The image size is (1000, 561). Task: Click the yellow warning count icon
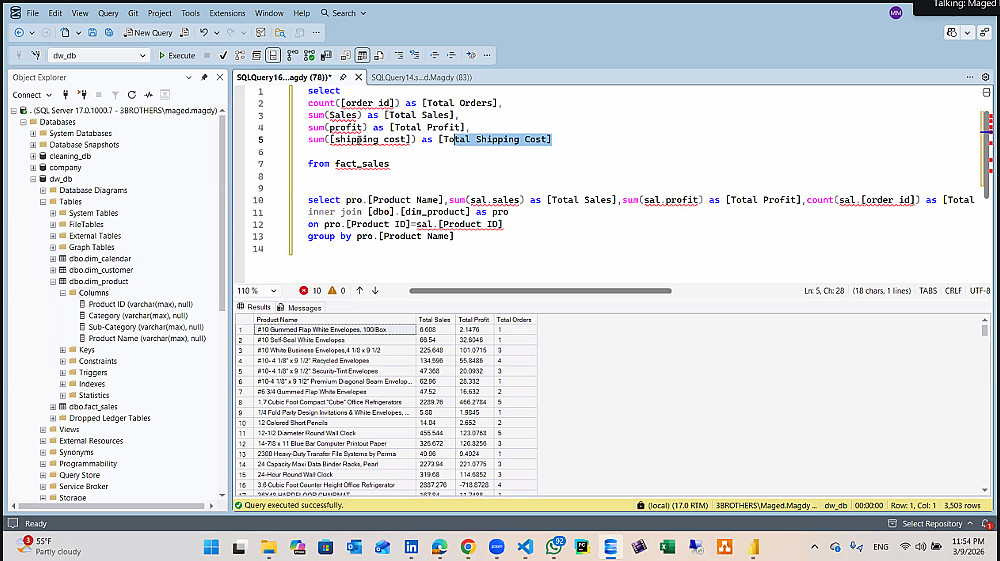click(332, 291)
